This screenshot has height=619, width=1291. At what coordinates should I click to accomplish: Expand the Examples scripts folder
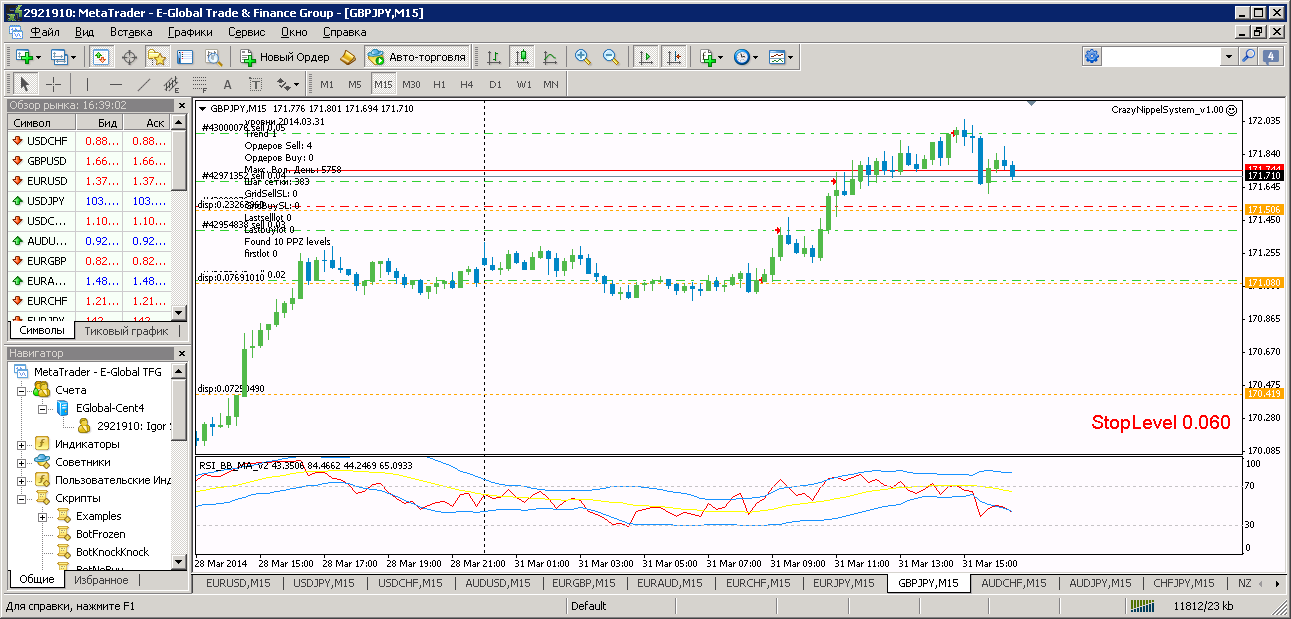[x=42, y=516]
